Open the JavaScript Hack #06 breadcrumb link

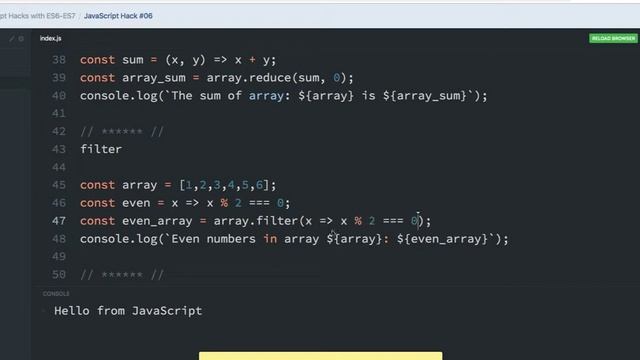(x=118, y=16)
